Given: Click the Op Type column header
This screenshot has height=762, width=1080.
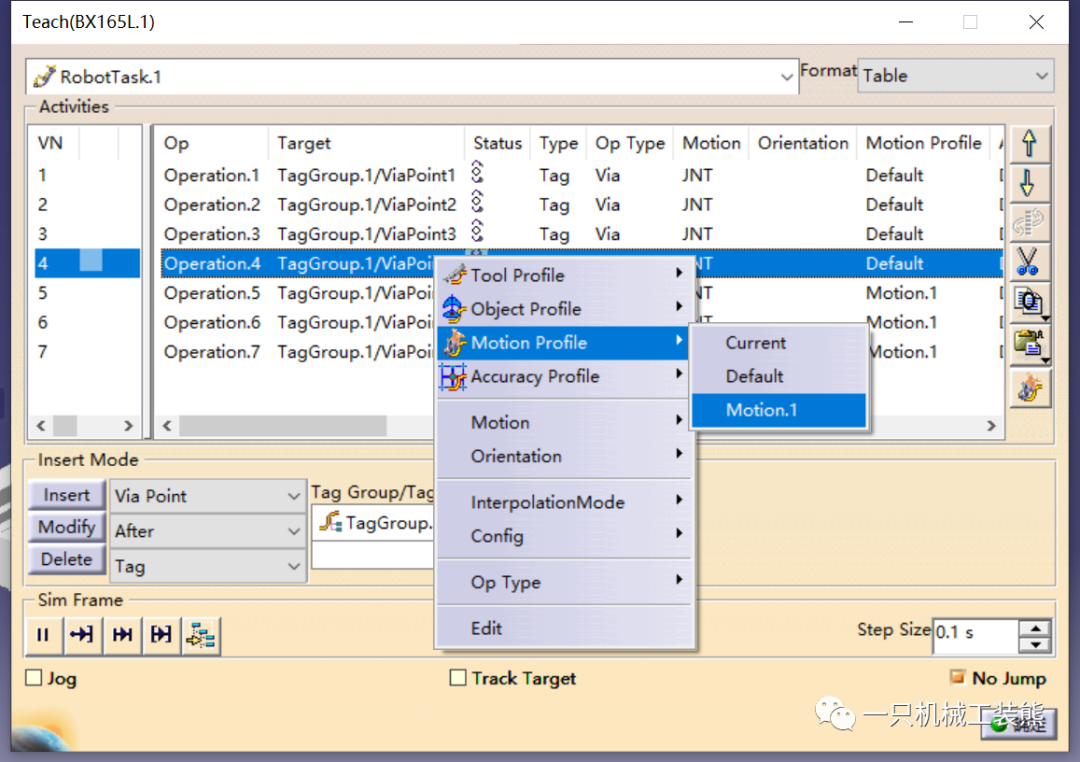Looking at the screenshot, I should click(630, 143).
